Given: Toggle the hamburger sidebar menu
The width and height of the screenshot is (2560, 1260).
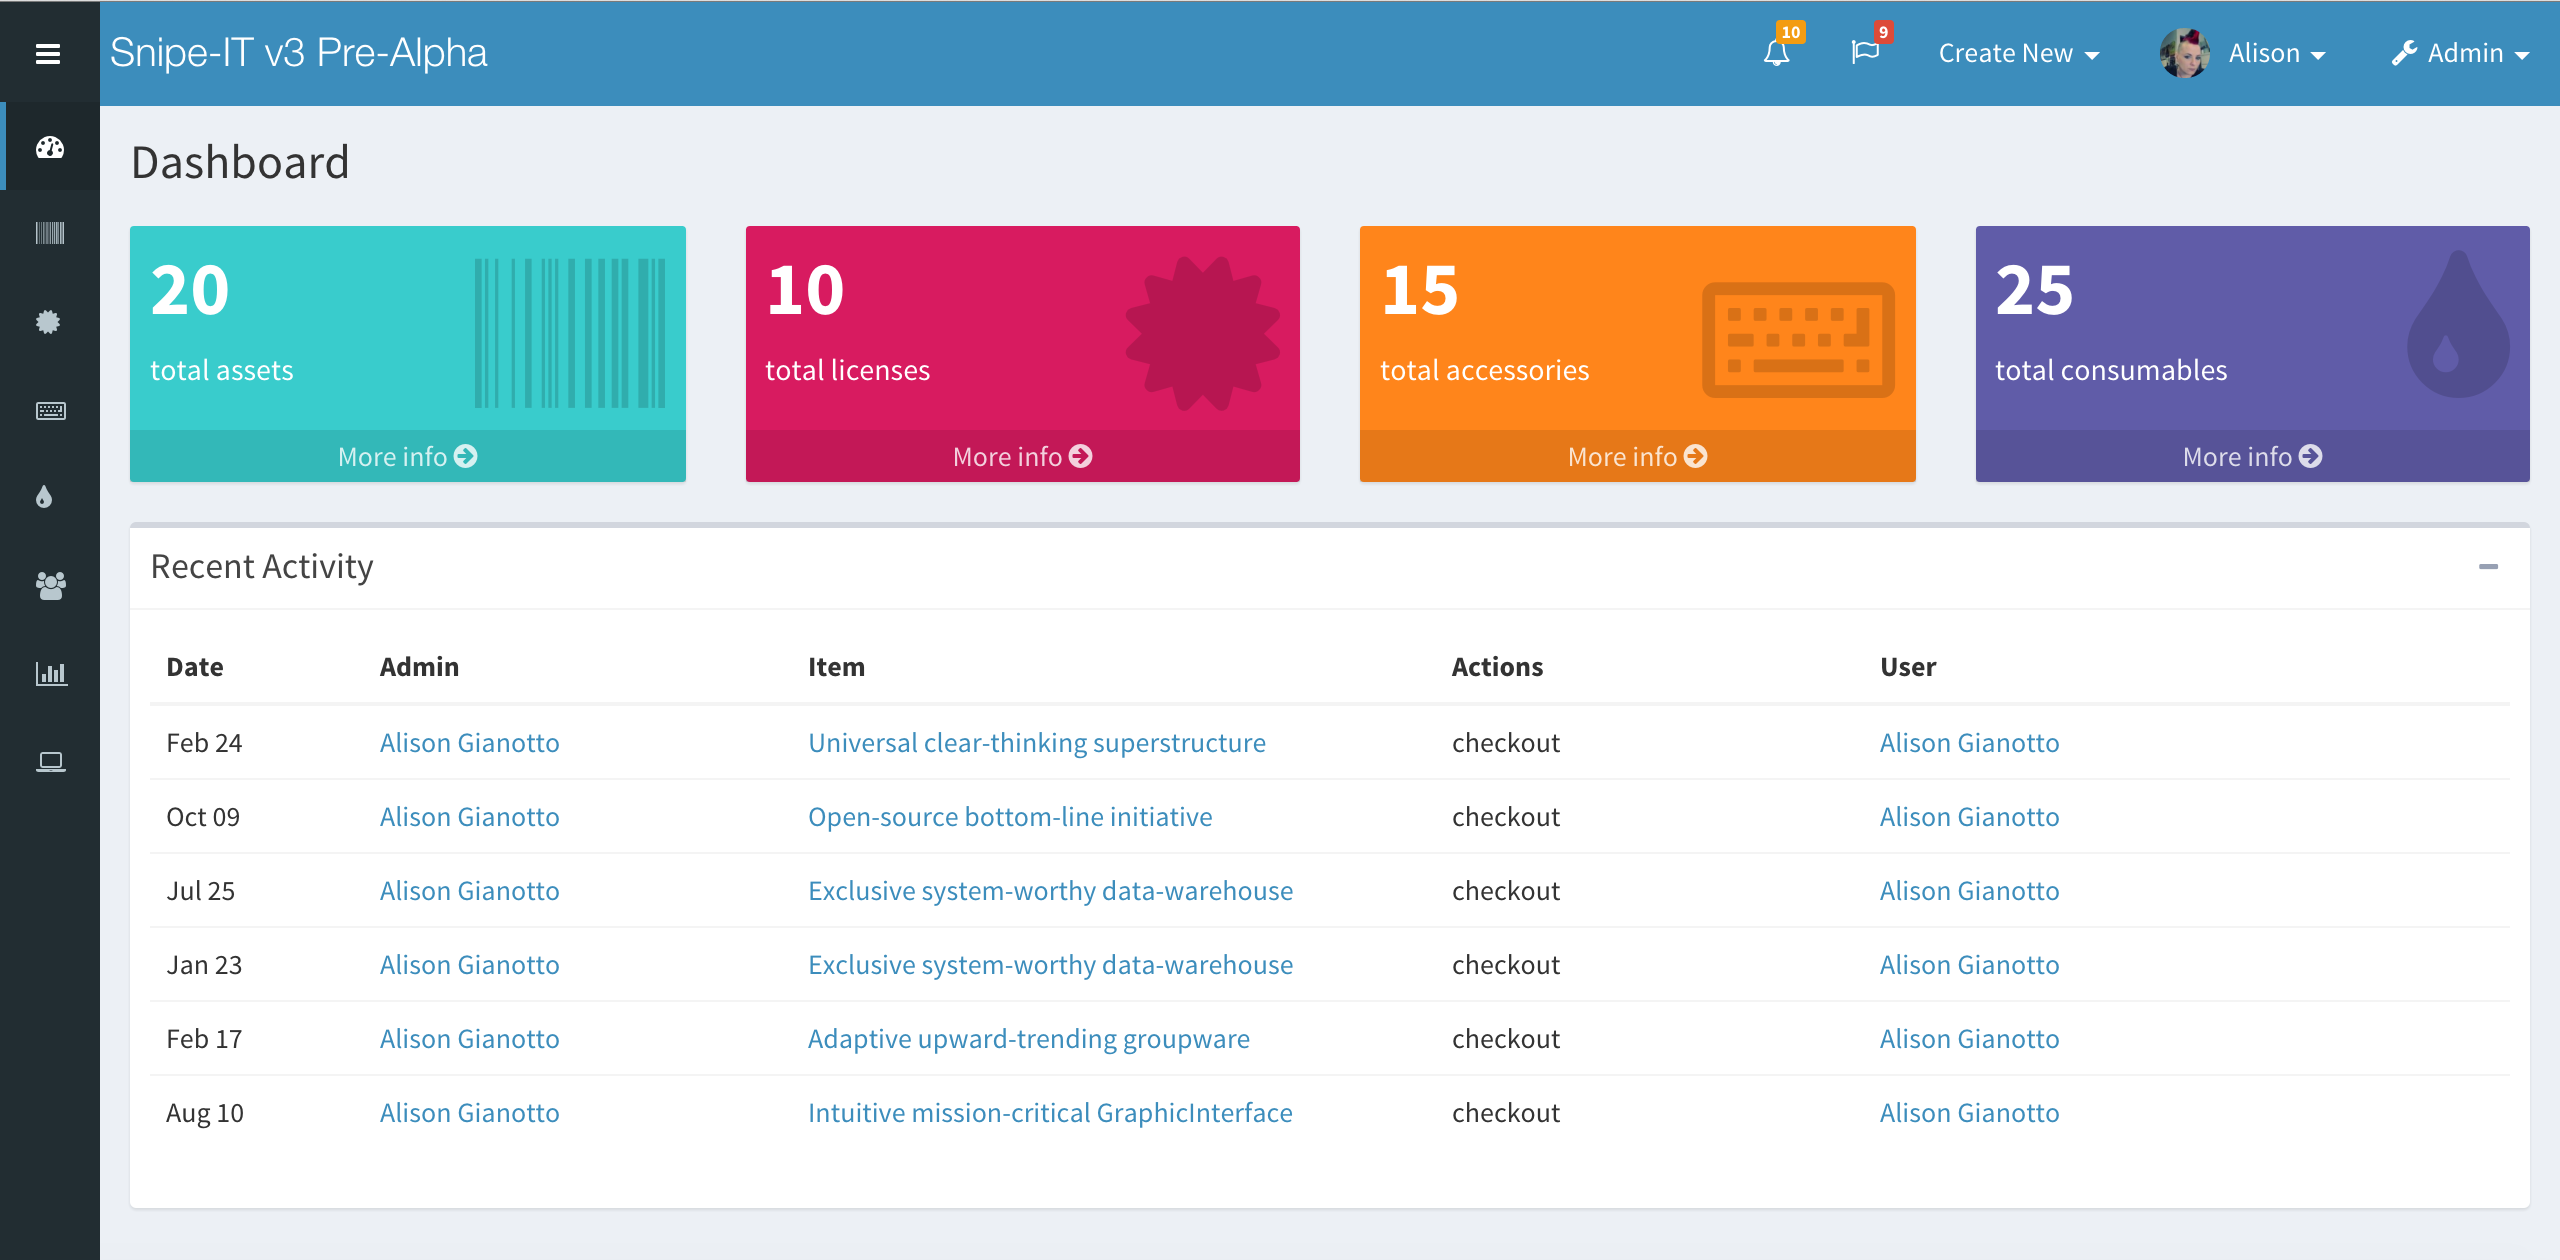Looking at the screenshot, I should (x=48, y=54).
